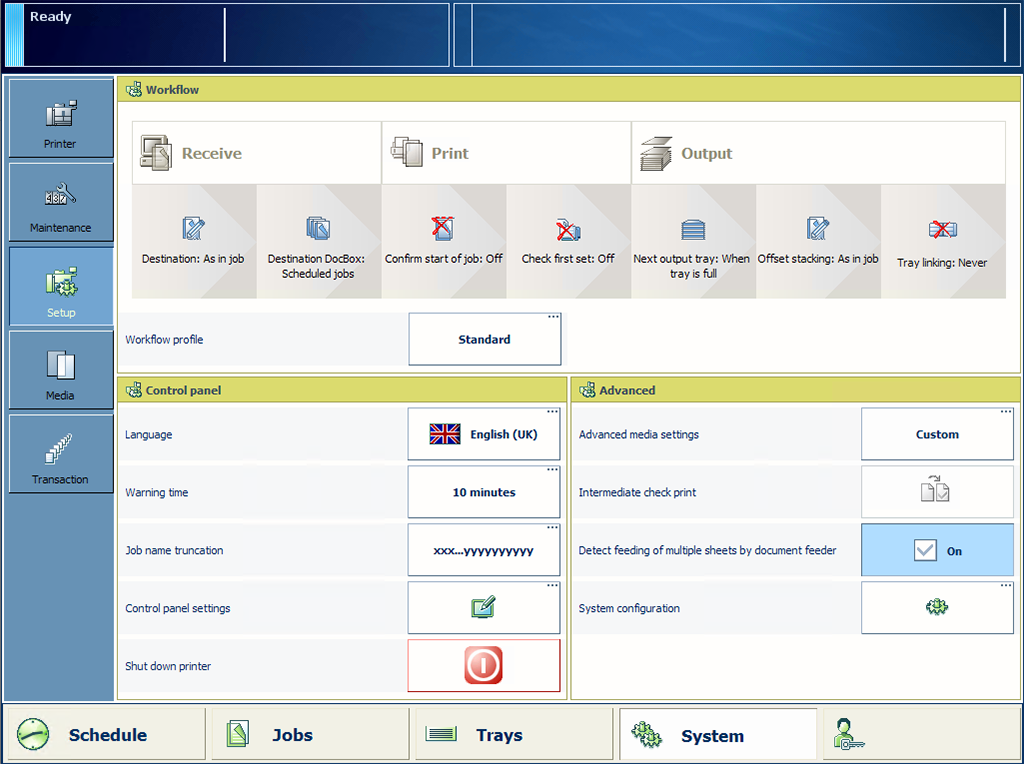Screen dimensions: 1024x764
Task: Open System configuration gear icon
Action: 937,608
